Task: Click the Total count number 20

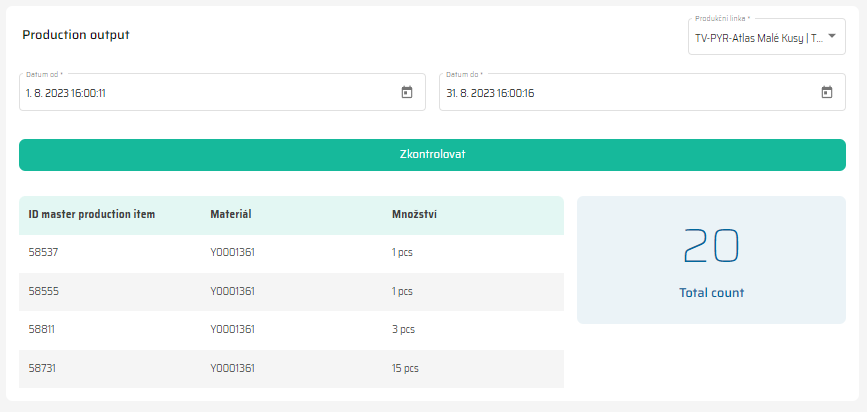Action: click(x=711, y=246)
